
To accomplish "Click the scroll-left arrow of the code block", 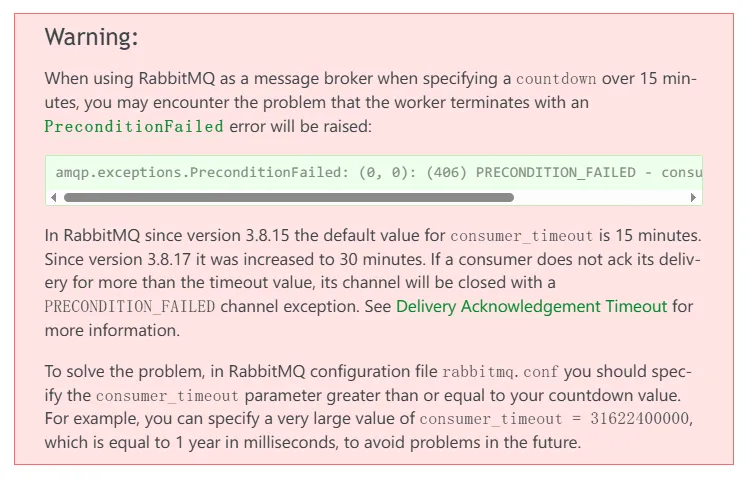I will point(53,197).
